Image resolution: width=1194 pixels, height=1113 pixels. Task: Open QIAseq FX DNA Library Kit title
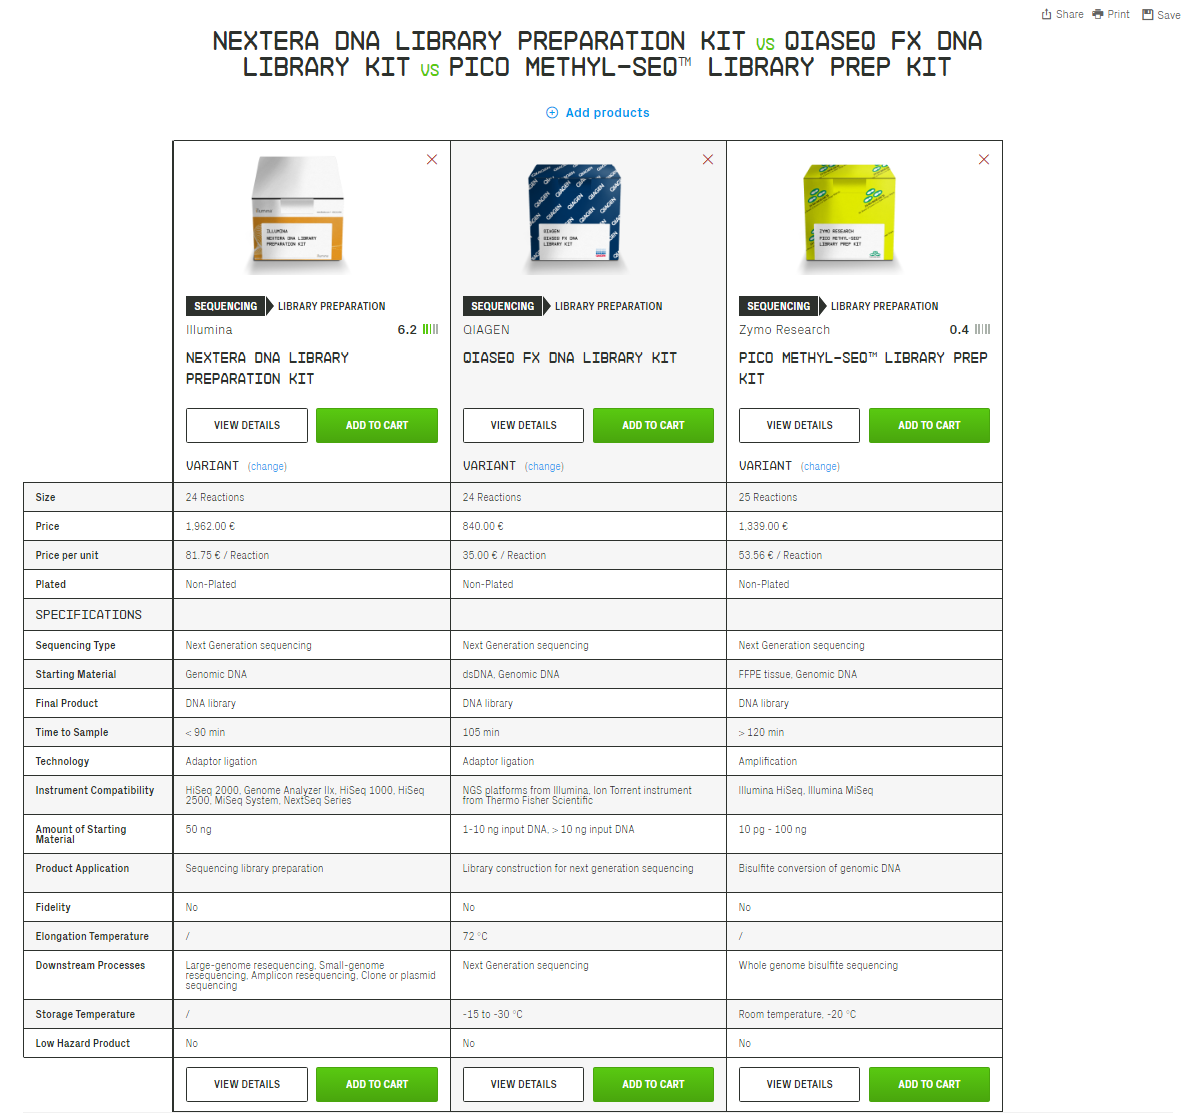(x=570, y=358)
